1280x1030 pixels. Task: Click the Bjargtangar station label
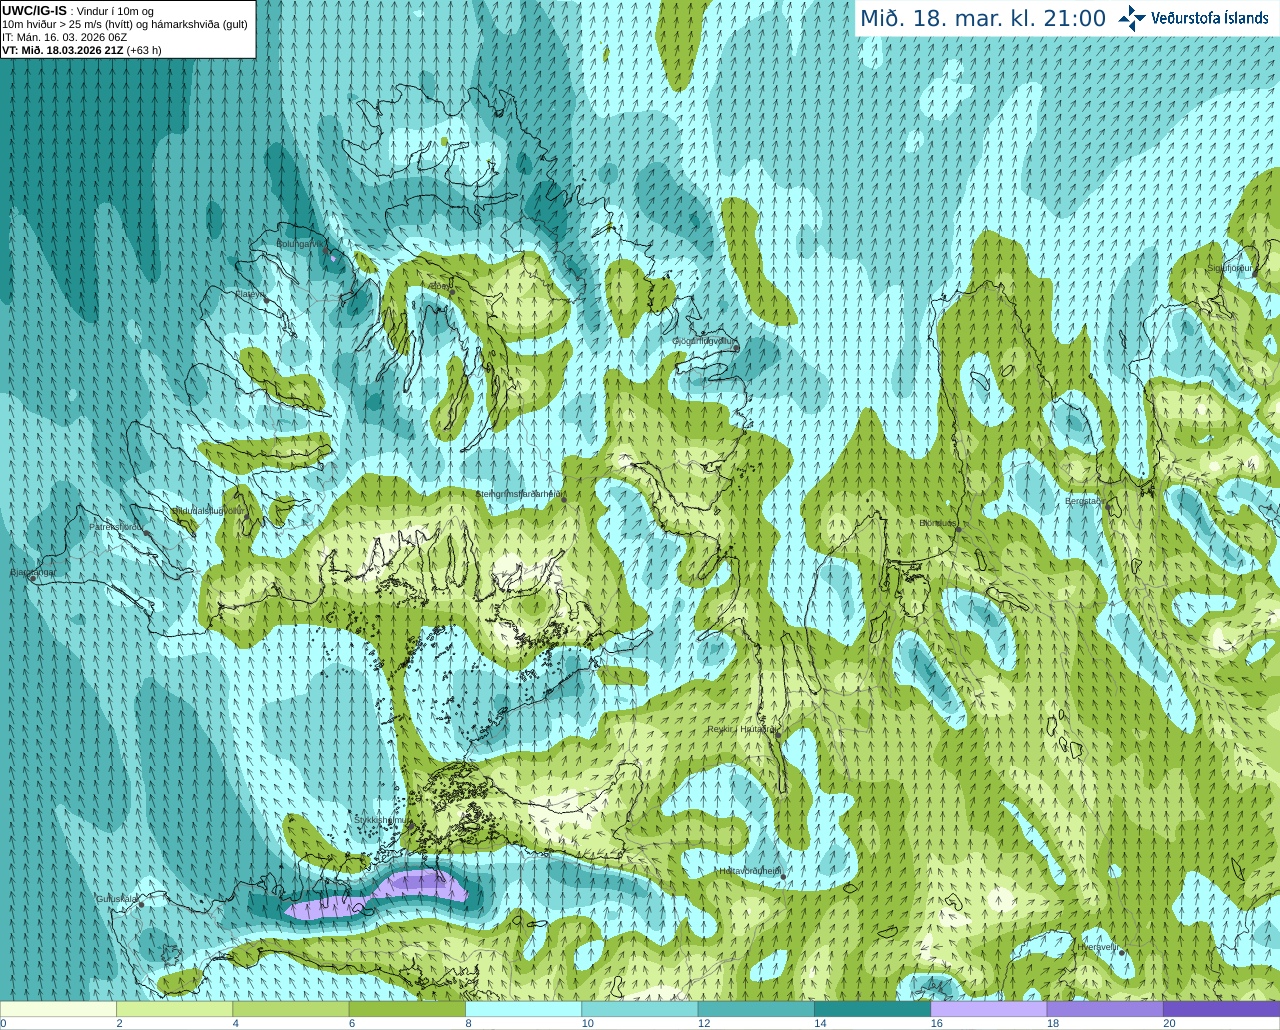[x=33, y=572]
